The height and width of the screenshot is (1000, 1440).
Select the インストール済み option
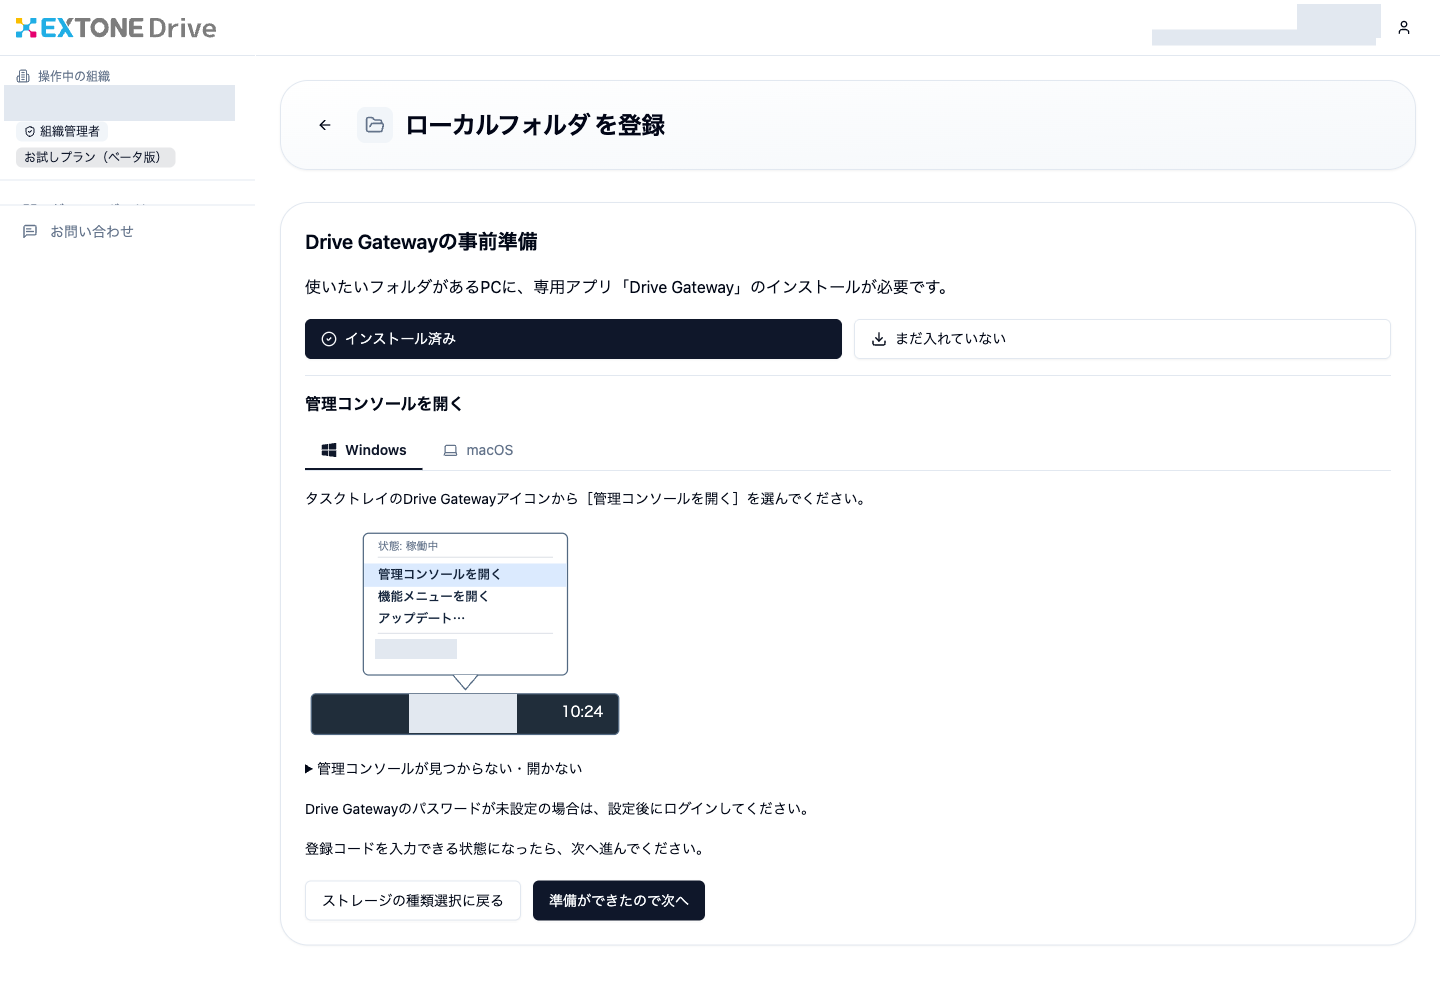573,339
